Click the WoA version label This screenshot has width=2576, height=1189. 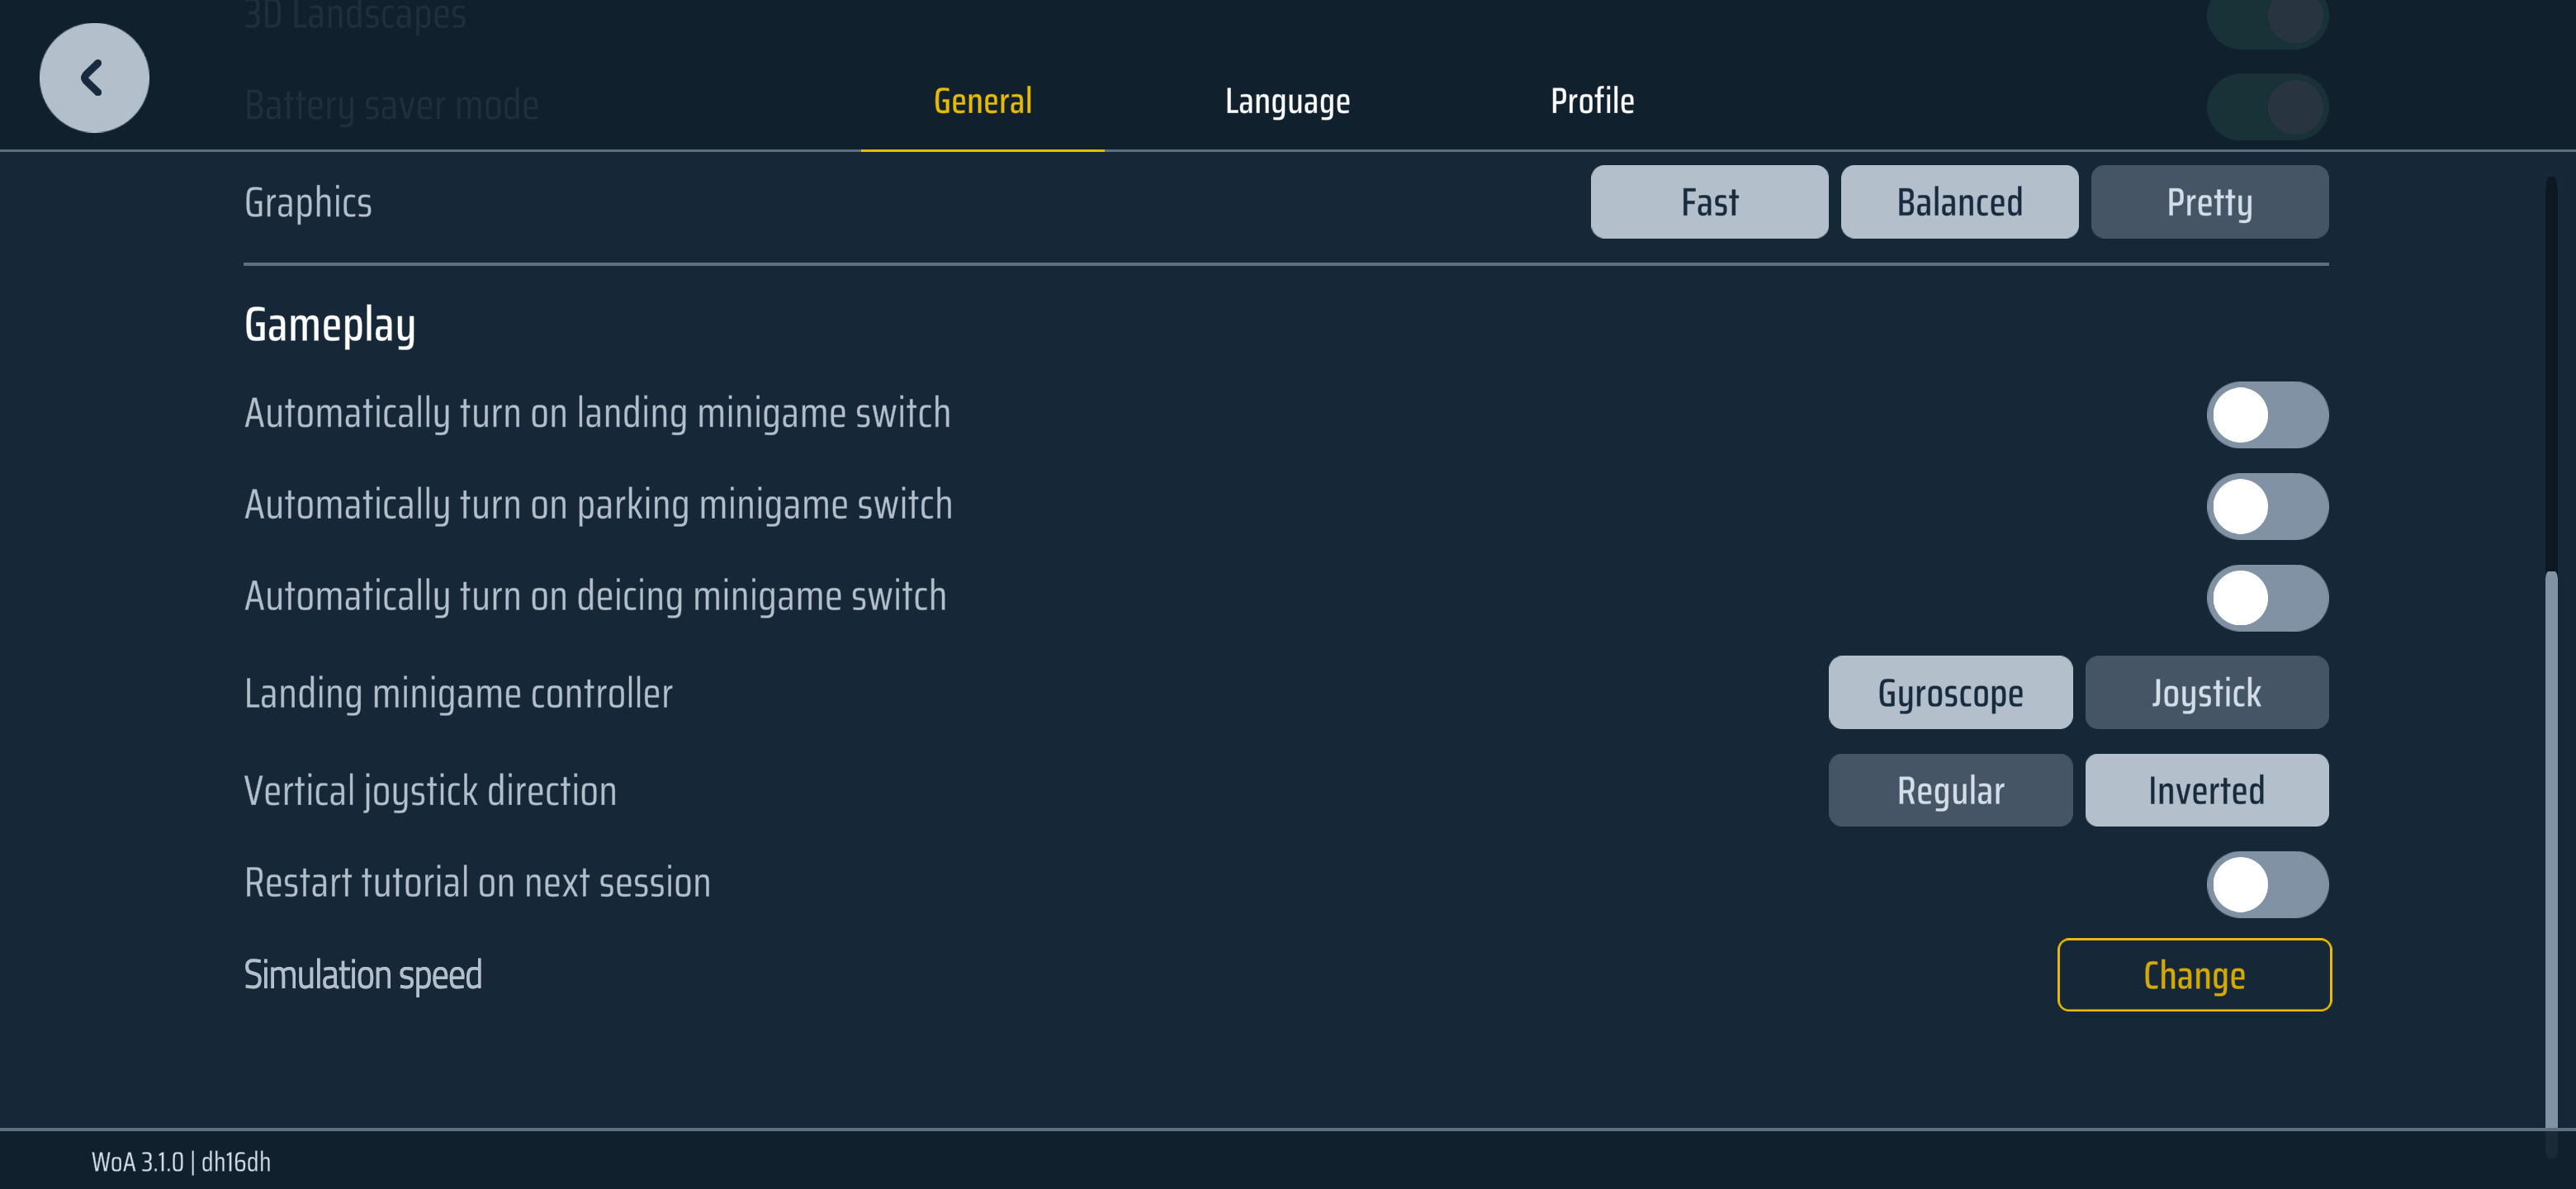181,1161
